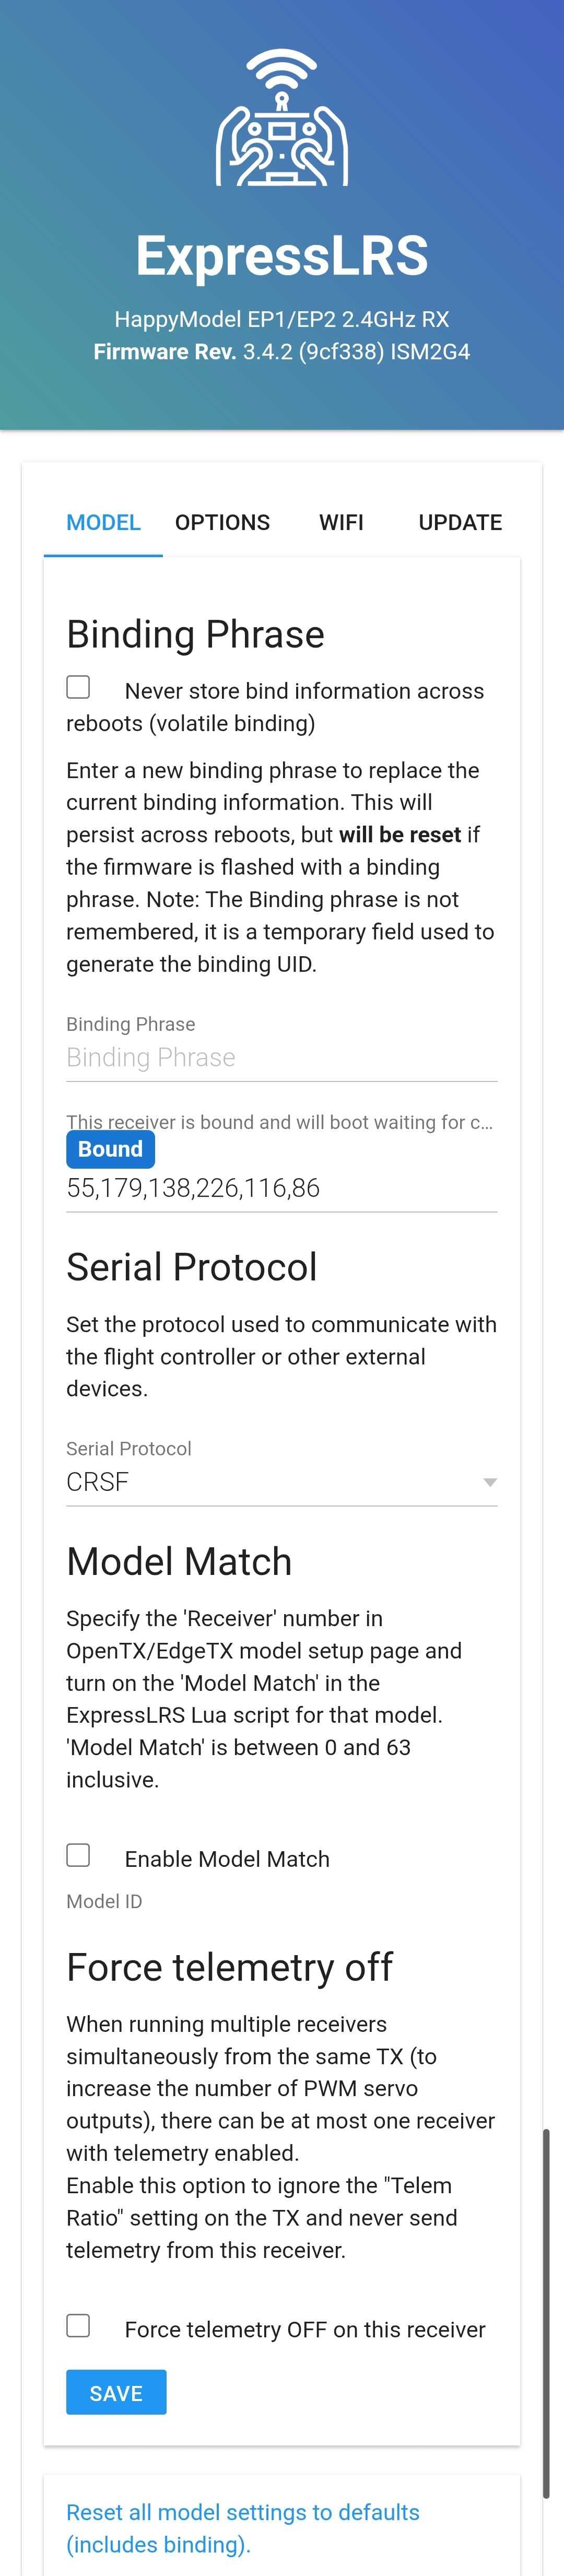Click the binding UID number field
564x2576 pixels.
click(281, 1188)
